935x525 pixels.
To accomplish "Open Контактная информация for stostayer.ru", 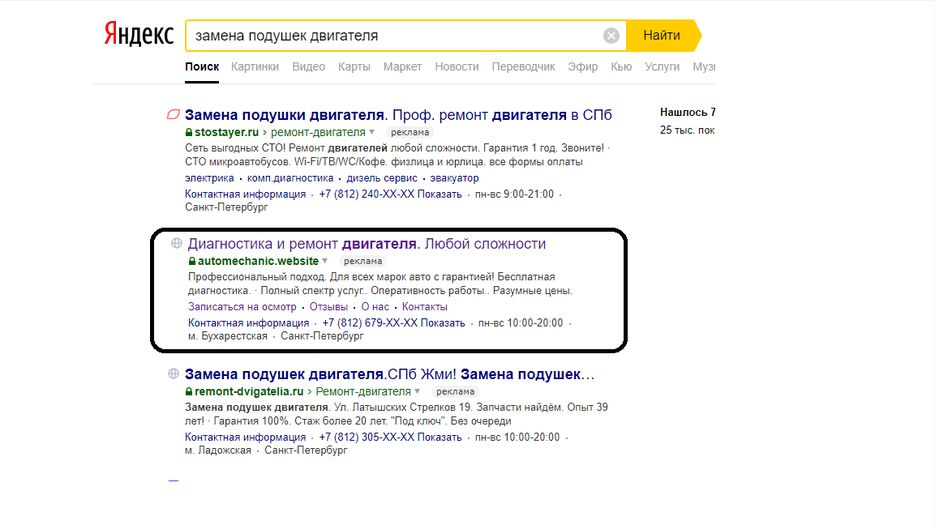I will 245,194.
